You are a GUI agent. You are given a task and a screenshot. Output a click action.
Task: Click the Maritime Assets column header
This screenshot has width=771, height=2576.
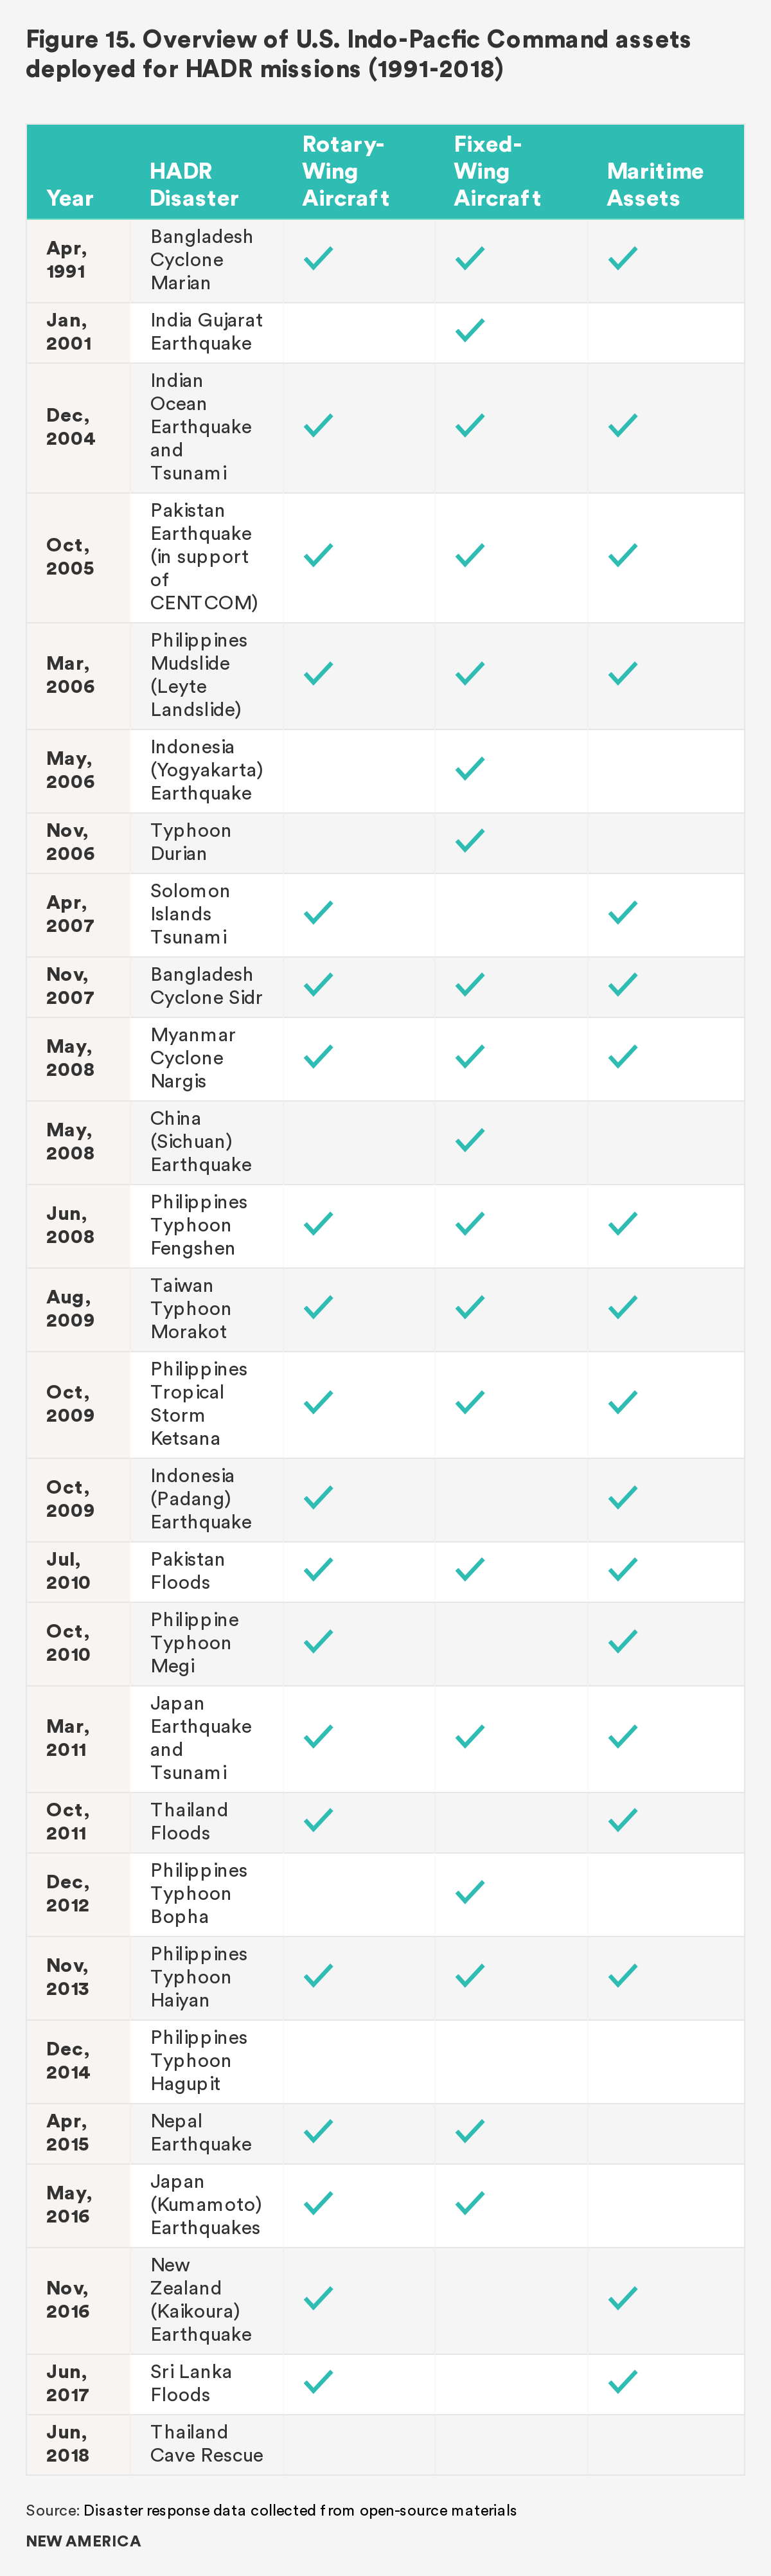click(655, 184)
